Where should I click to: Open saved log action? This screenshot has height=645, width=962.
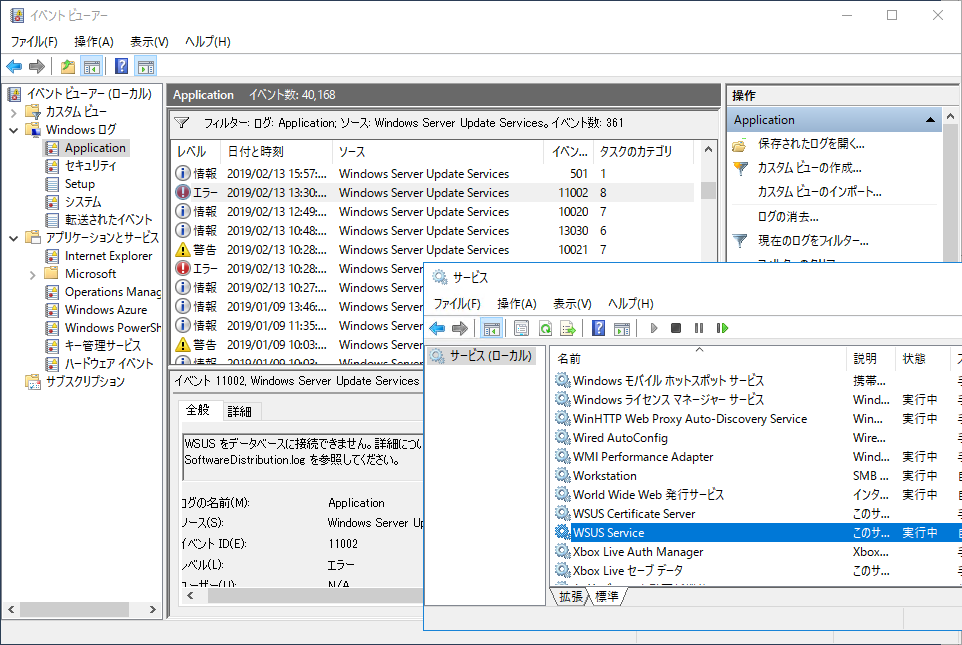[811, 144]
